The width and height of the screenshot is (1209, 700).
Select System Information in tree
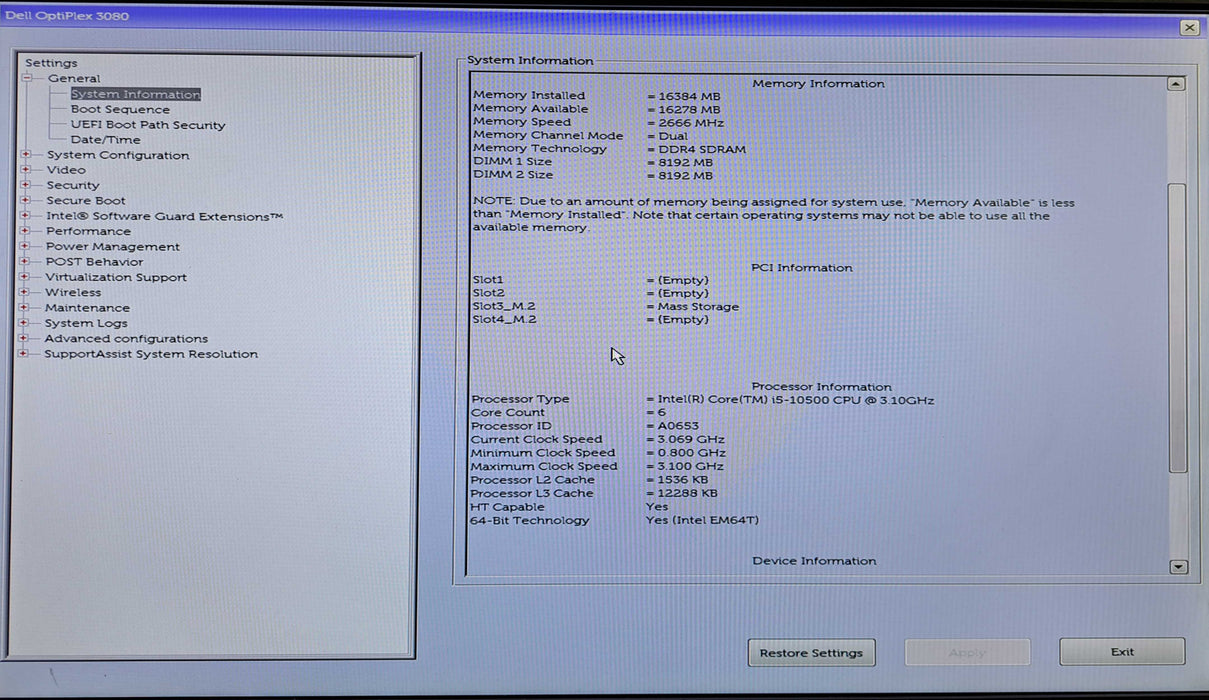(x=135, y=95)
